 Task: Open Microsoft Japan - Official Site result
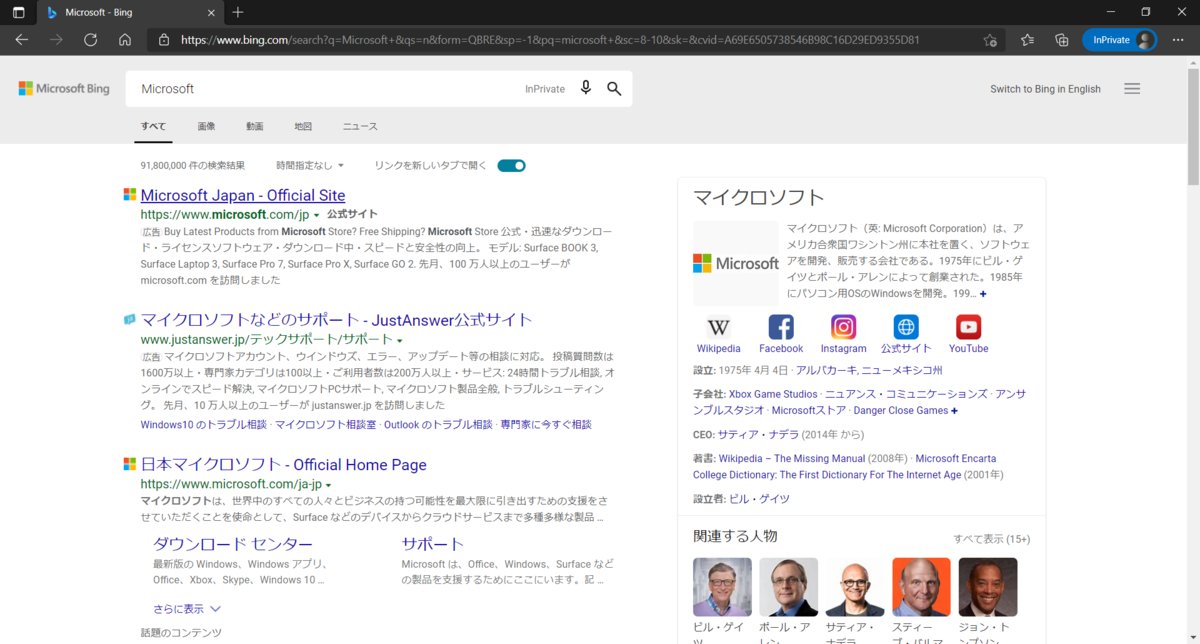243,195
